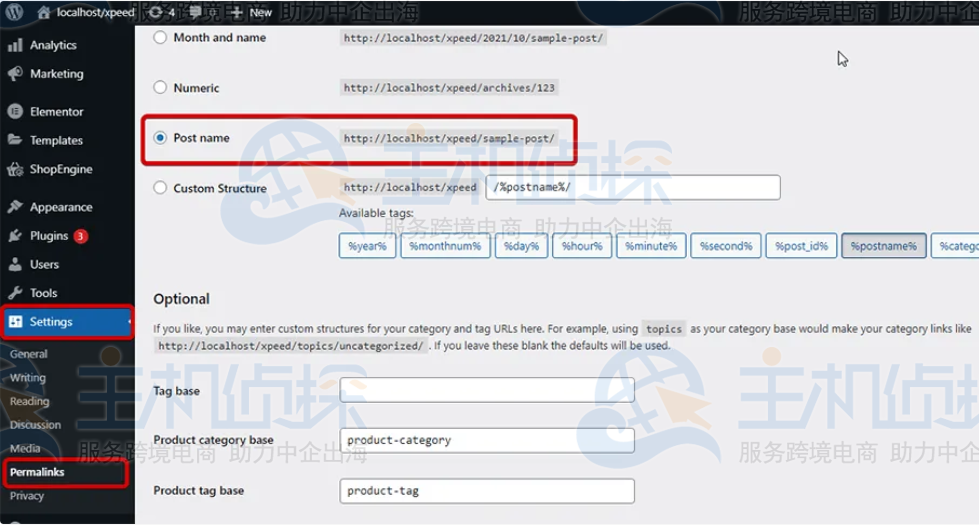Select the Numeric permalink option
The width and height of the screenshot is (979, 525).
pos(160,87)
